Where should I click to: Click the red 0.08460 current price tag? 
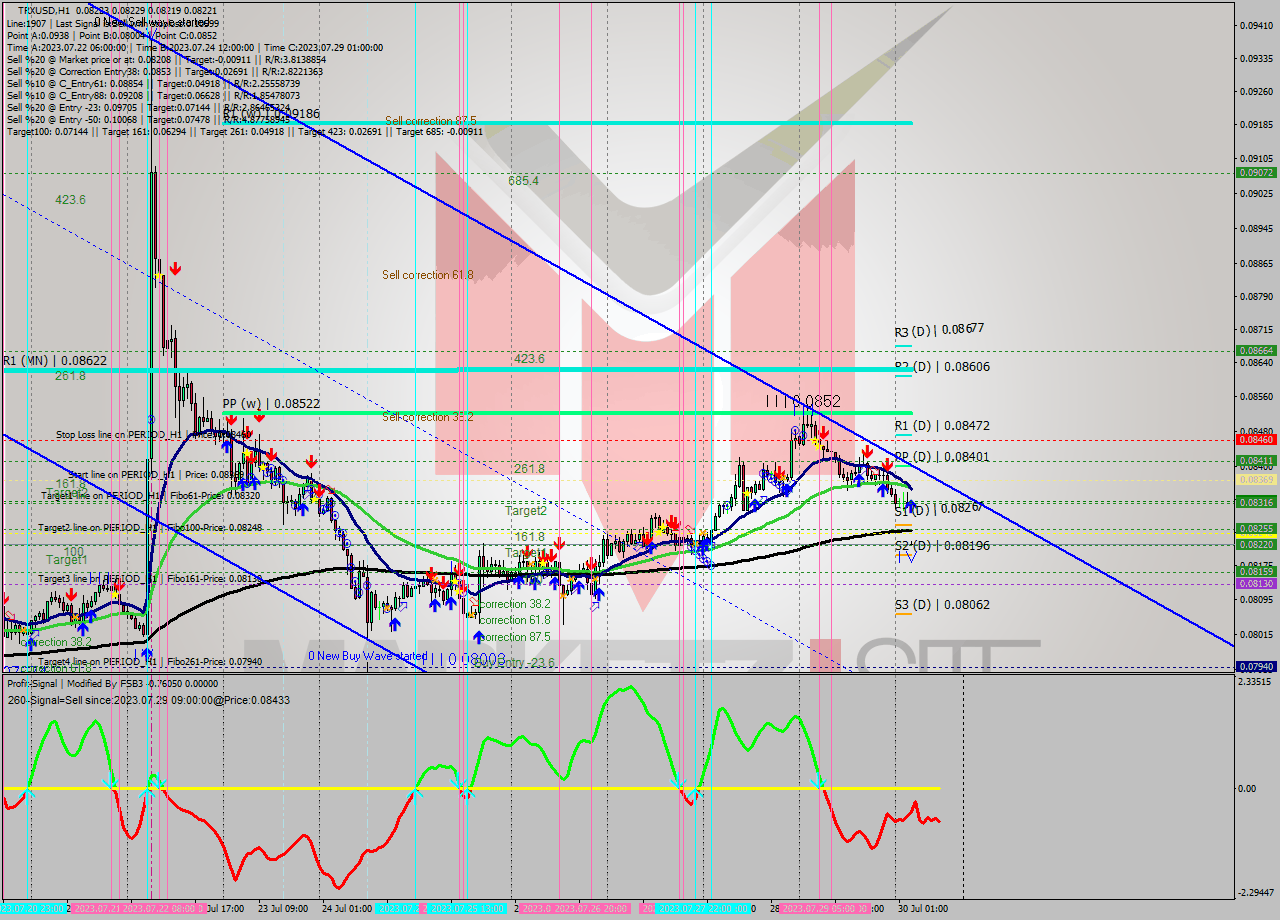point(1255,440)
